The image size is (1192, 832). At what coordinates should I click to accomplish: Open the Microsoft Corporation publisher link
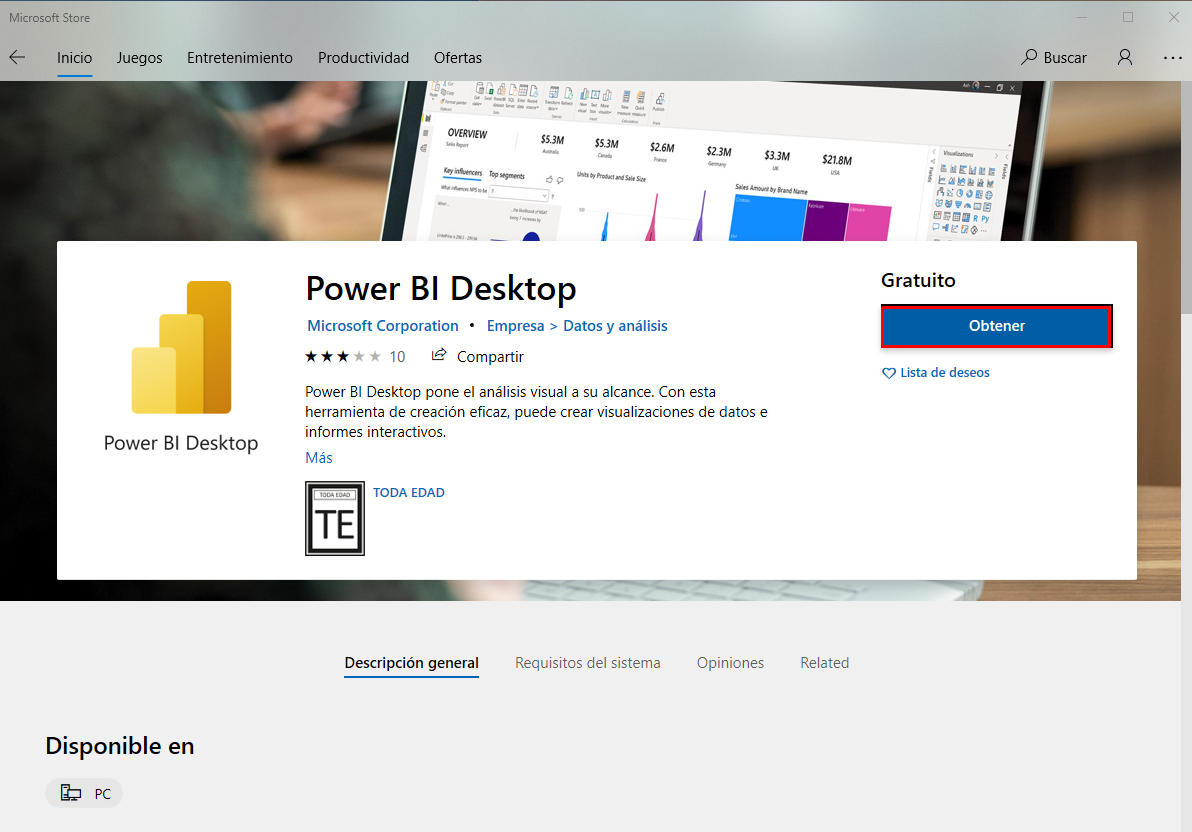tap(383, 325)
